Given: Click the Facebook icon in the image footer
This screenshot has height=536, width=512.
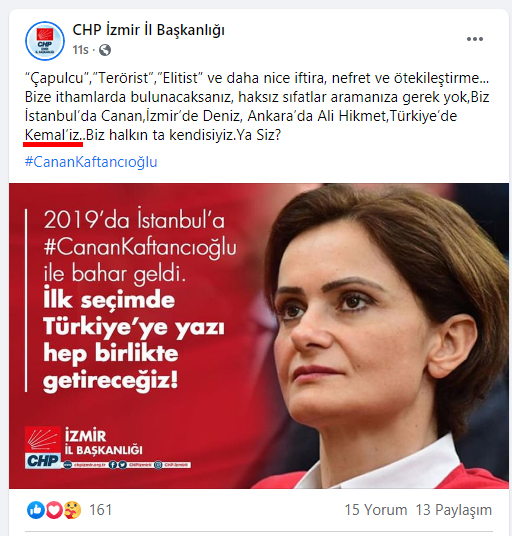Looking at the screenshot, I should tap(113, 465).
